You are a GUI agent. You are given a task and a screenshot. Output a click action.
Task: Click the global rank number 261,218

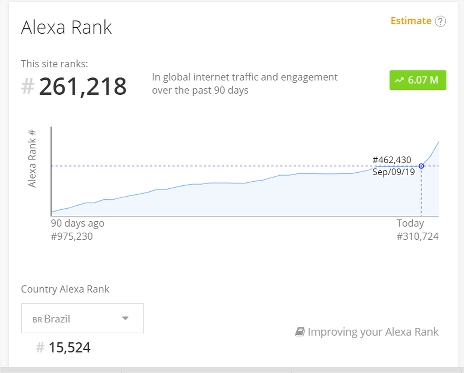(83, 86)
